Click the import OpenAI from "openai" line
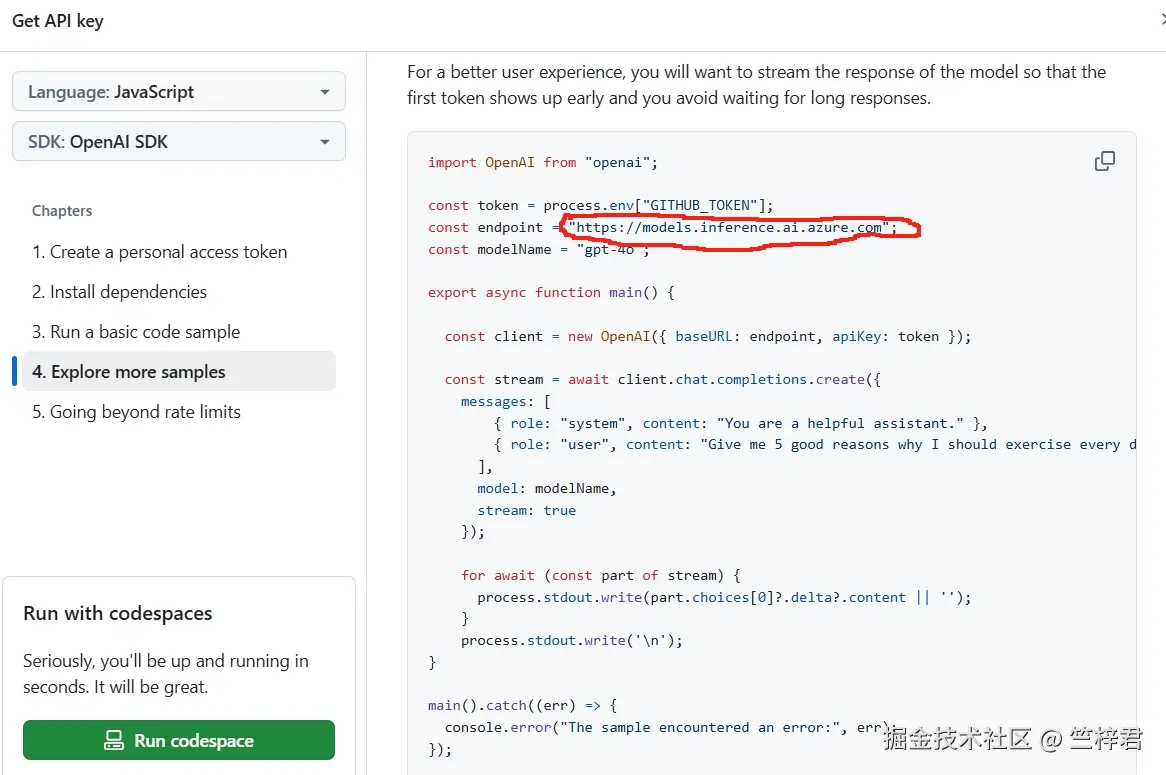 (x=543, y=162)
